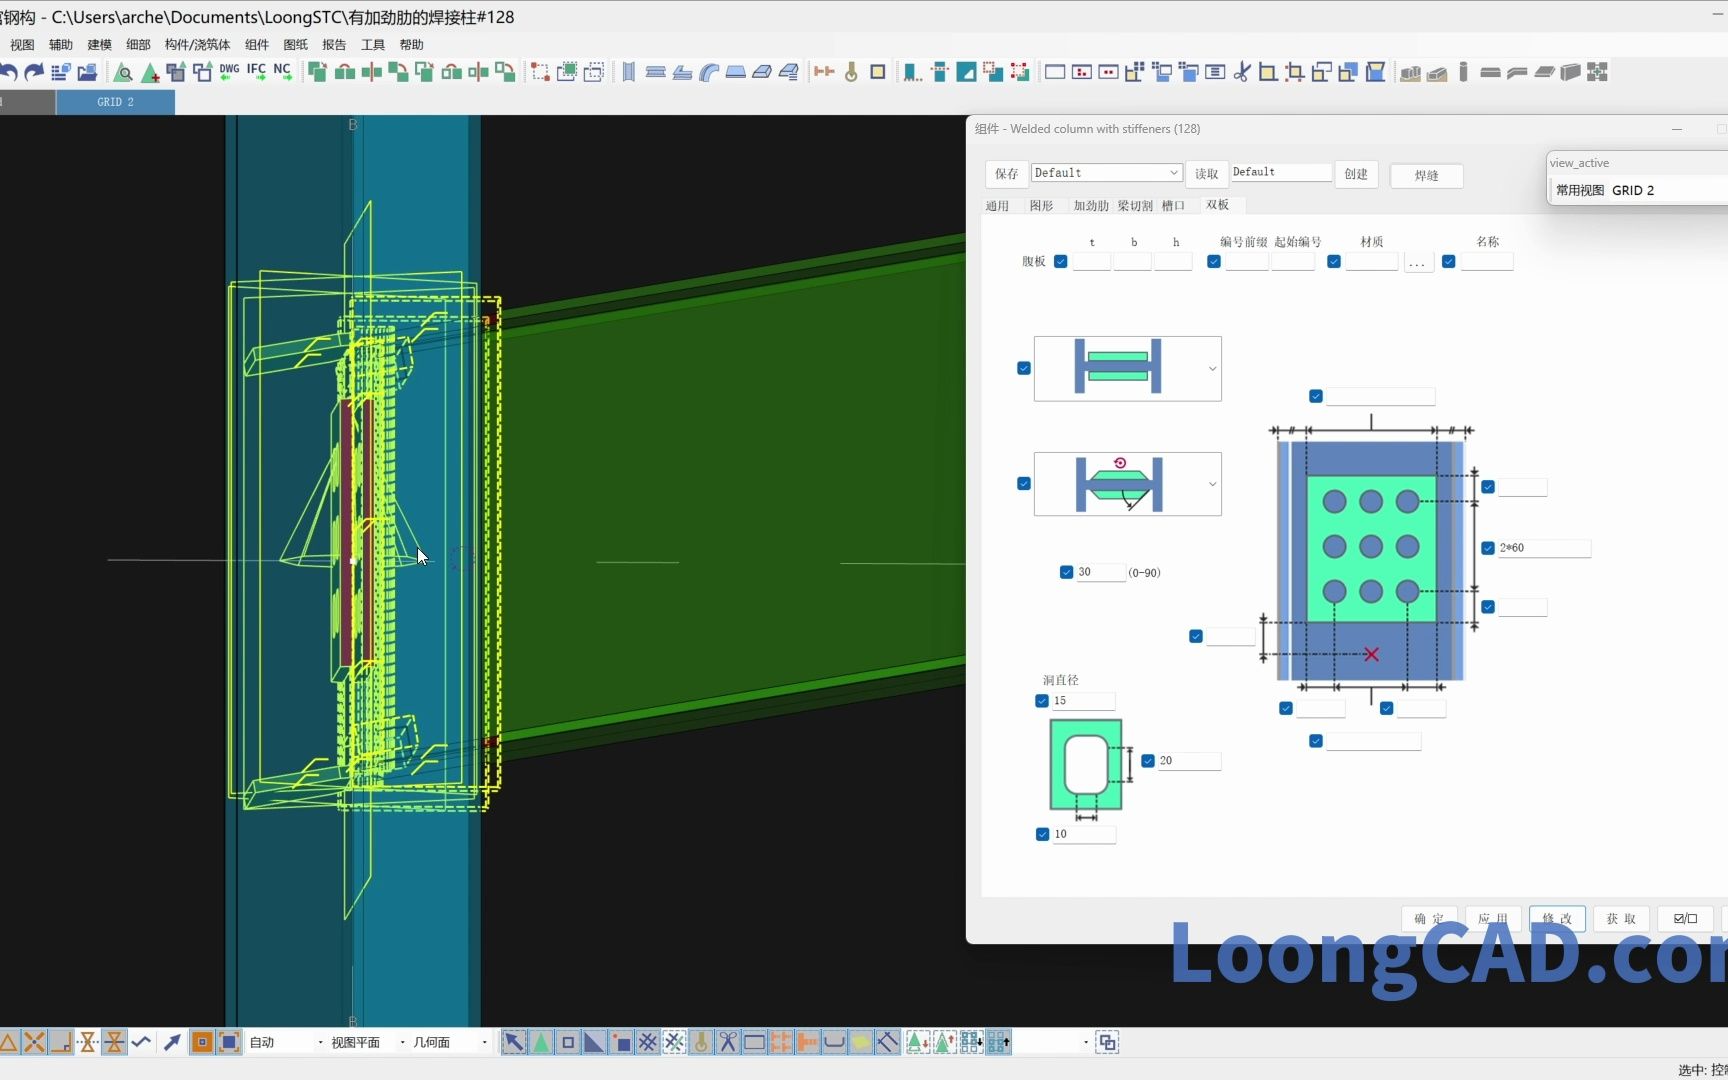Switch to the 梁切割 tab
Image resolution: width=1728 pixels, height=1080 pixels.
1135,205
